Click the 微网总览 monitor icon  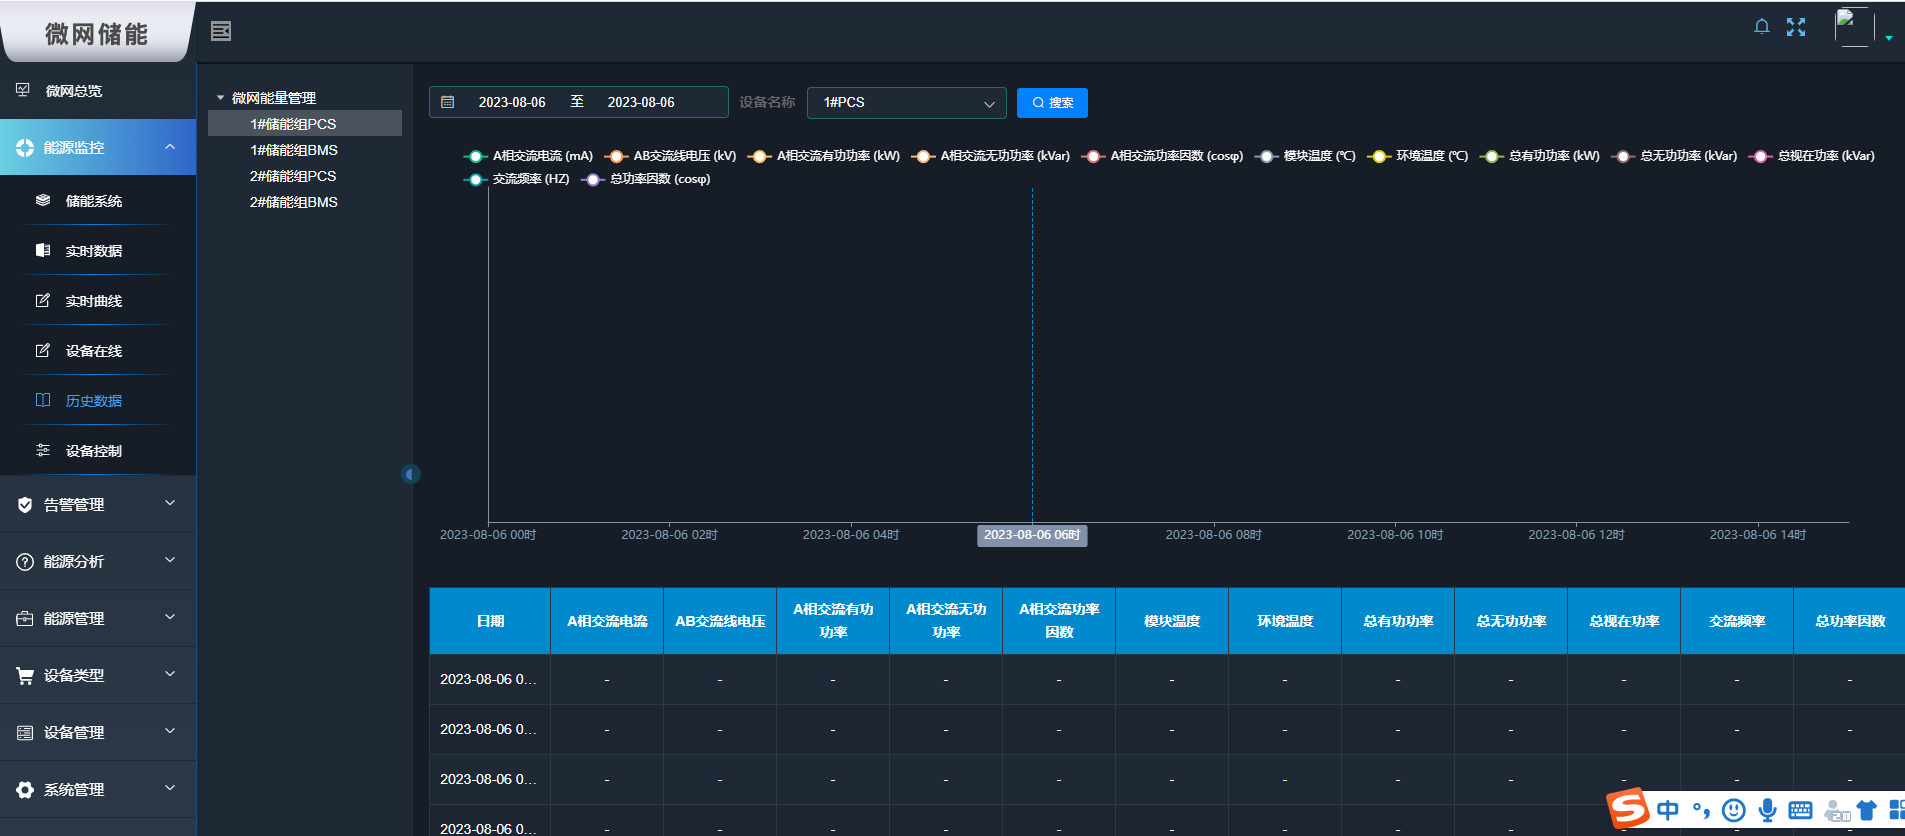pos(23,90)
